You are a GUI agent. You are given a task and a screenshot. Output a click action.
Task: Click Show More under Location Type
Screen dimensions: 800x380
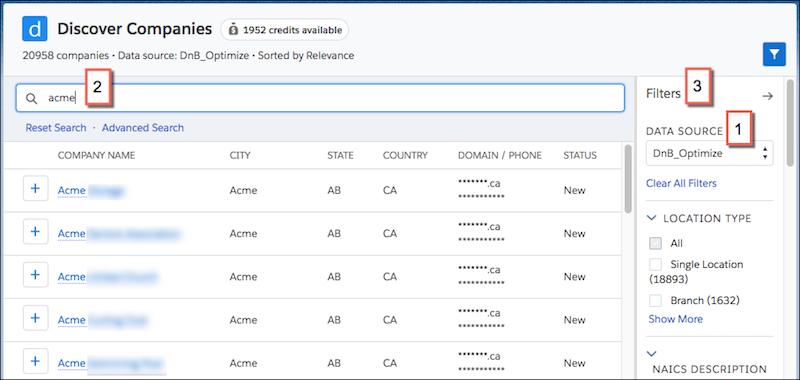676,319
